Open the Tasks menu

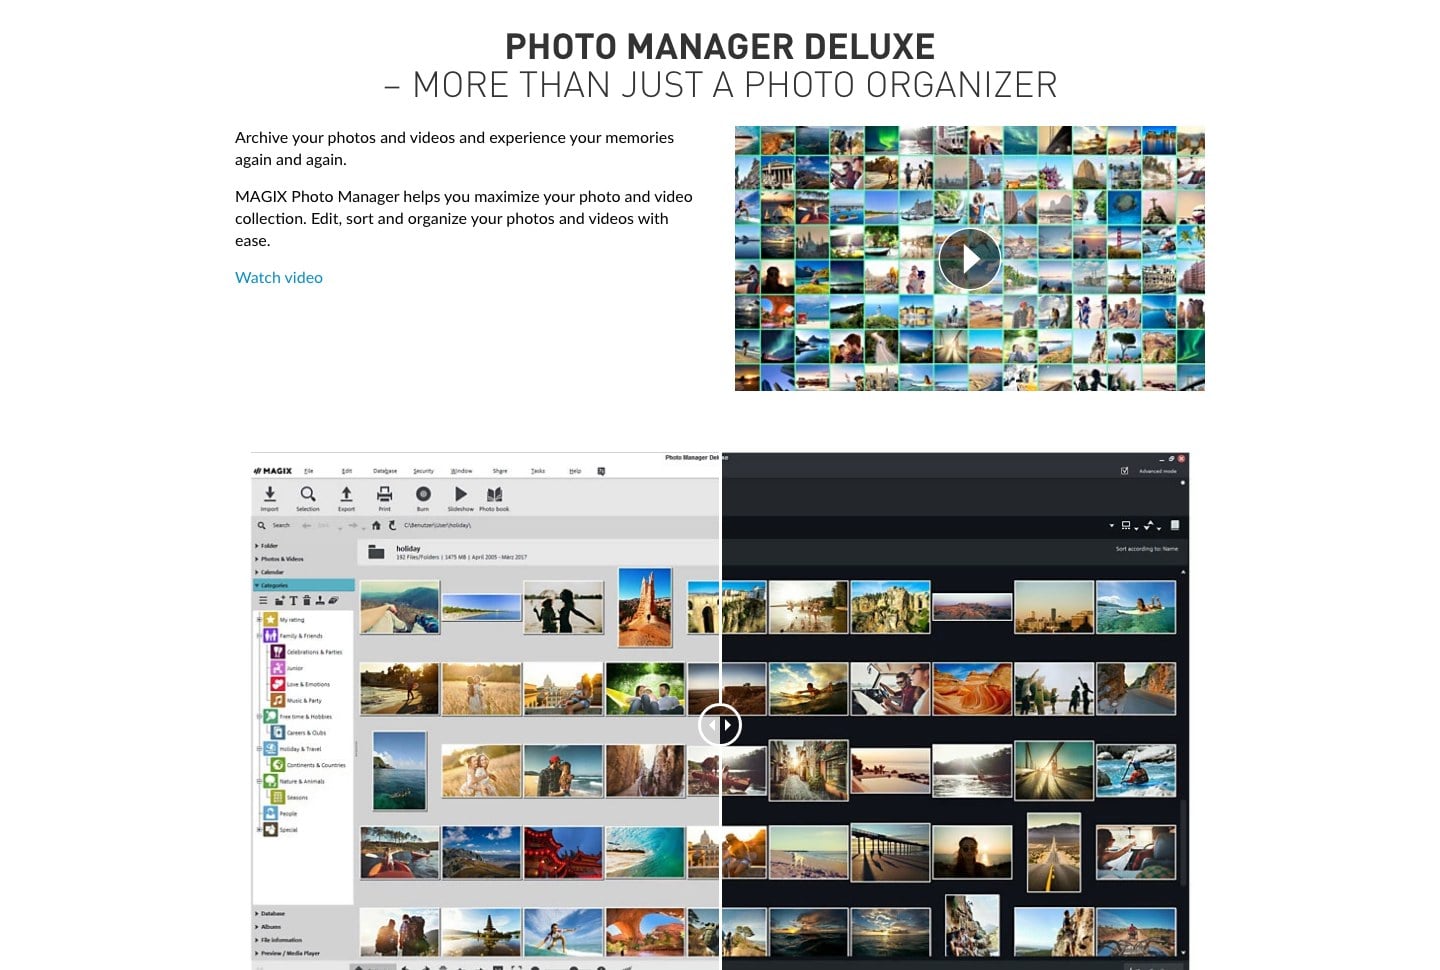tap(538, 471)
